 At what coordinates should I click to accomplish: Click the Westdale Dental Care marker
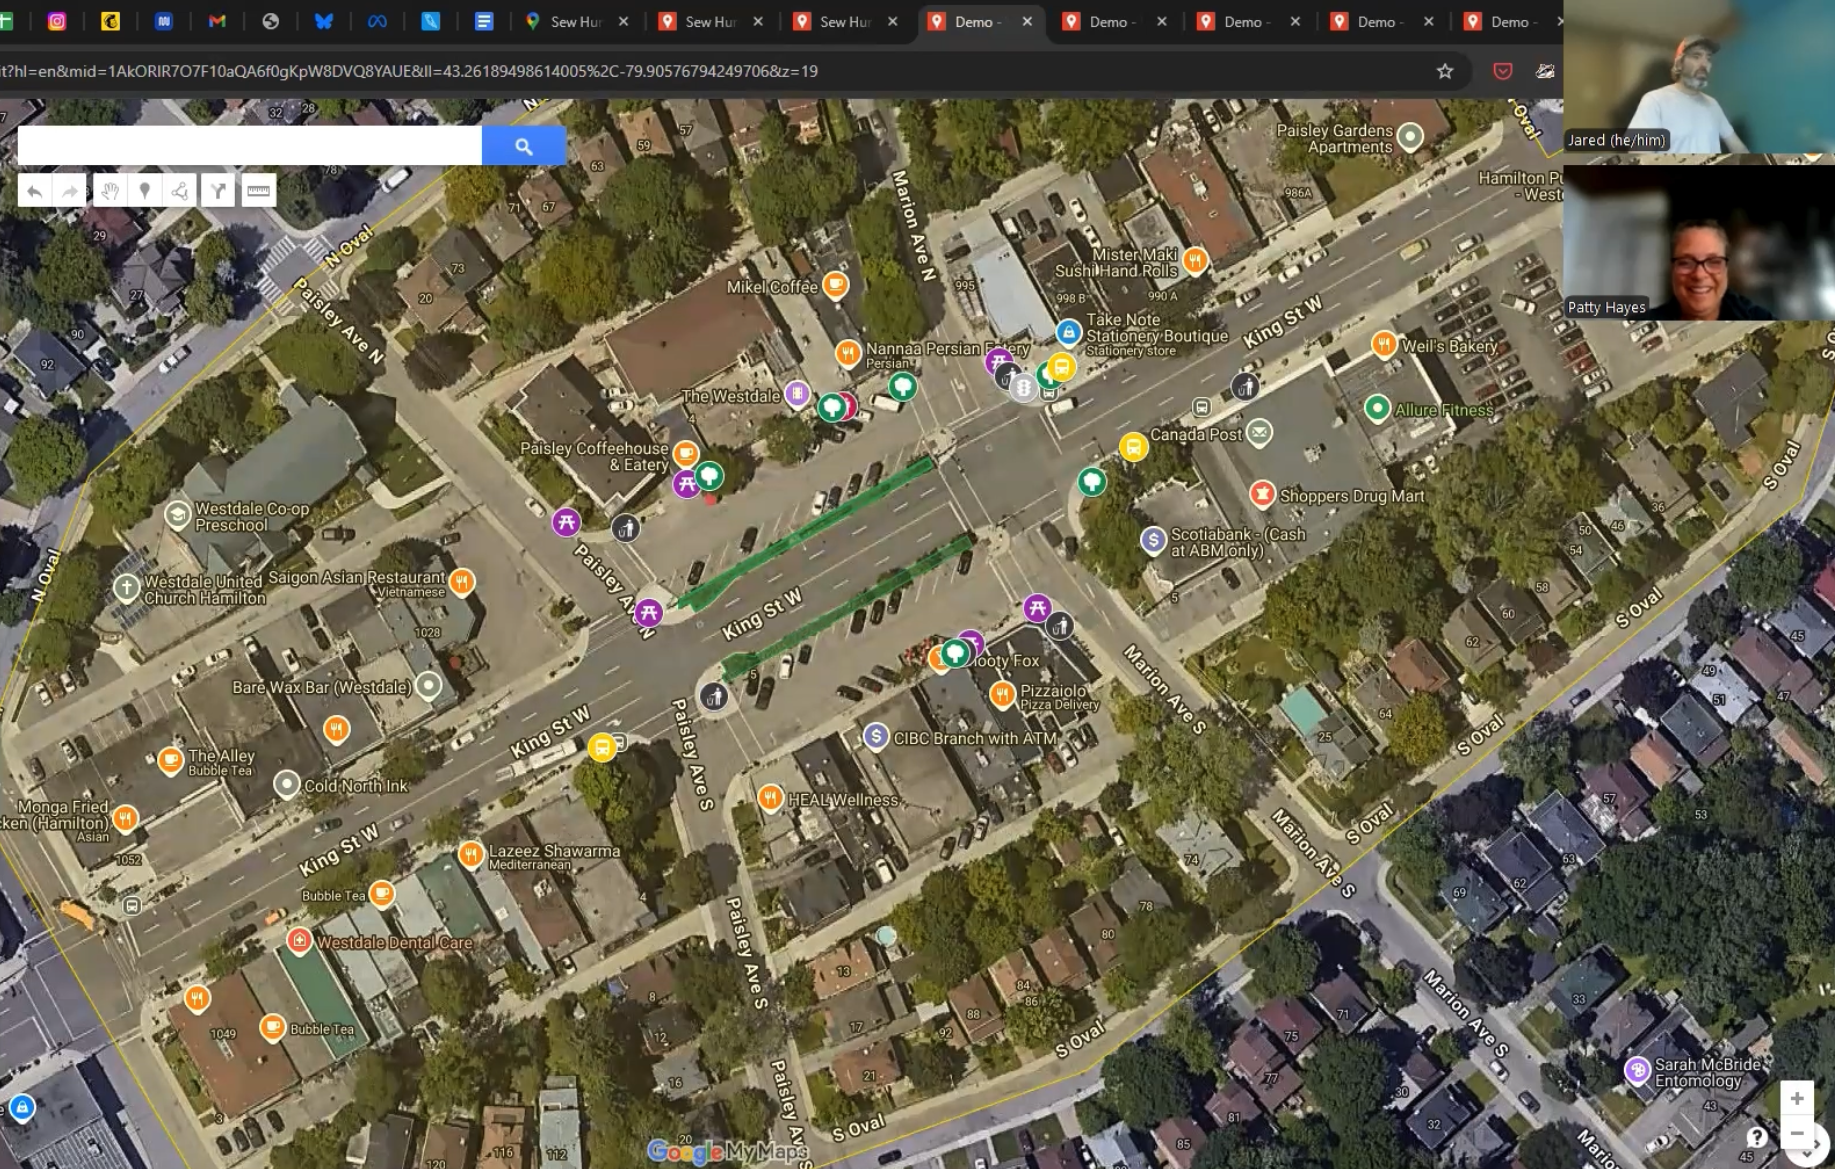tap(299, 940)
